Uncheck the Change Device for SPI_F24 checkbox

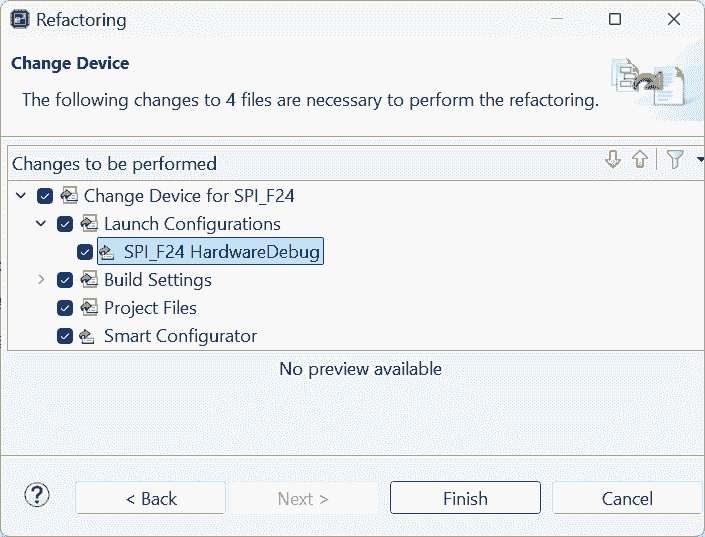point(45,196)
